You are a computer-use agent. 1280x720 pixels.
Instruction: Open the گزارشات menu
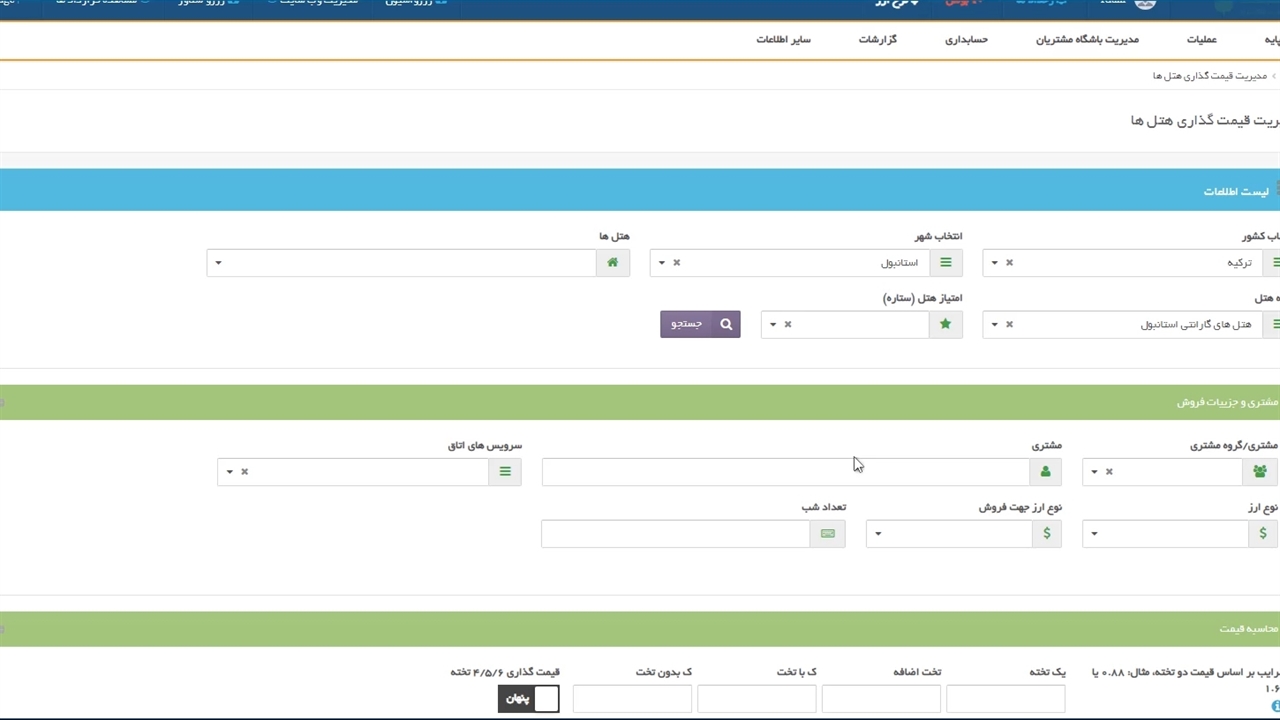pos(877,40)
